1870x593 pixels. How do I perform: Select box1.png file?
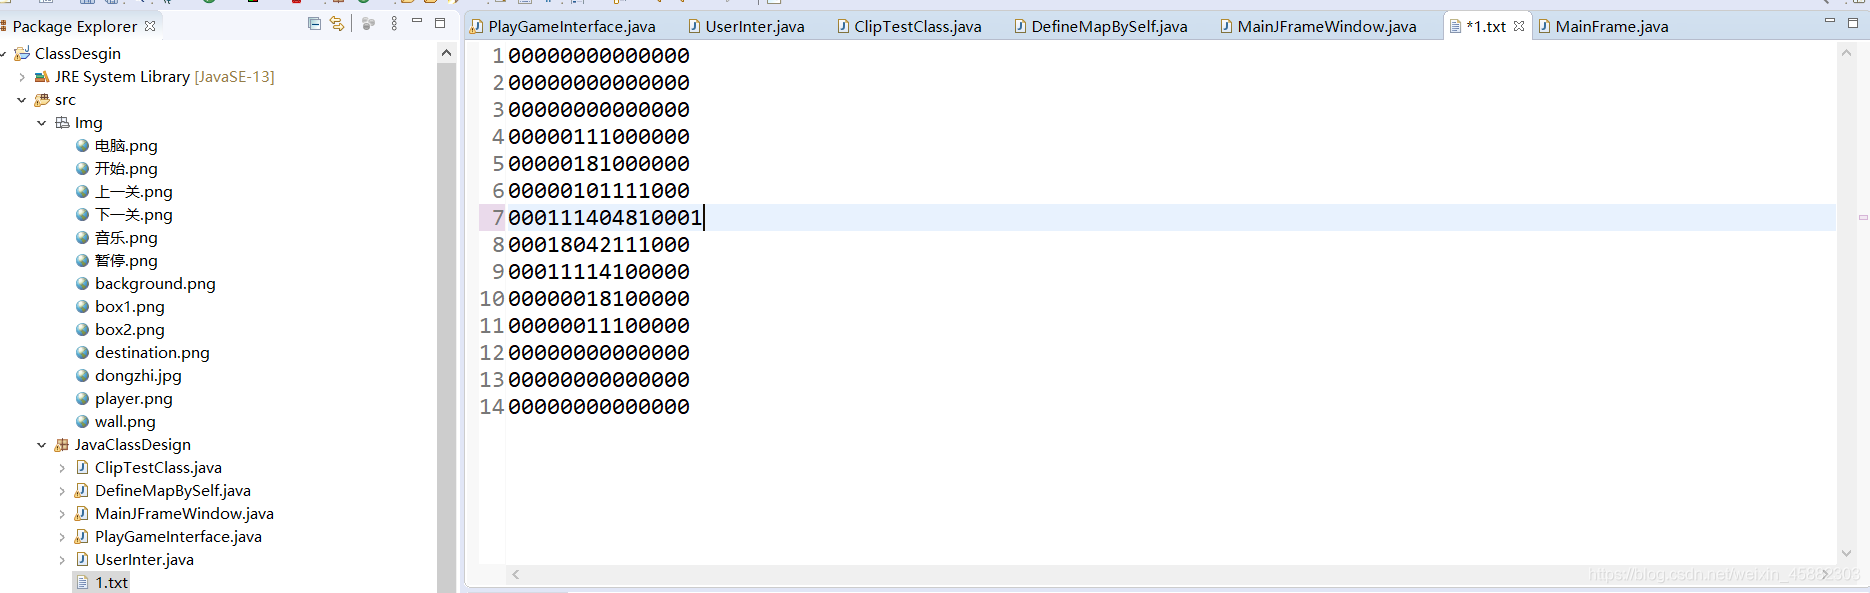click(130, 307)
